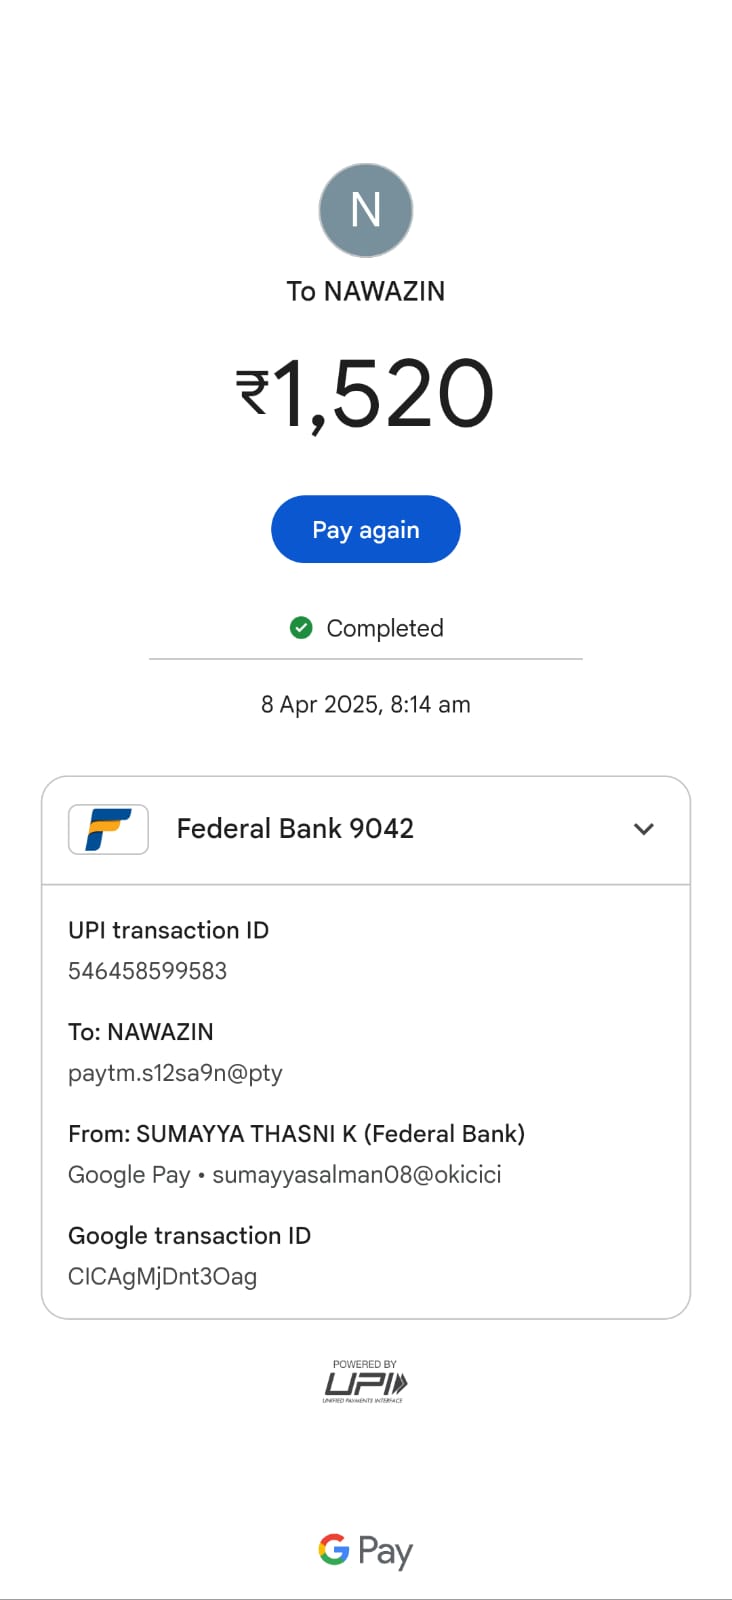Click the green Completed checkmark icon
Screen dimensions: 732x1600
click(x=301, y=628)
